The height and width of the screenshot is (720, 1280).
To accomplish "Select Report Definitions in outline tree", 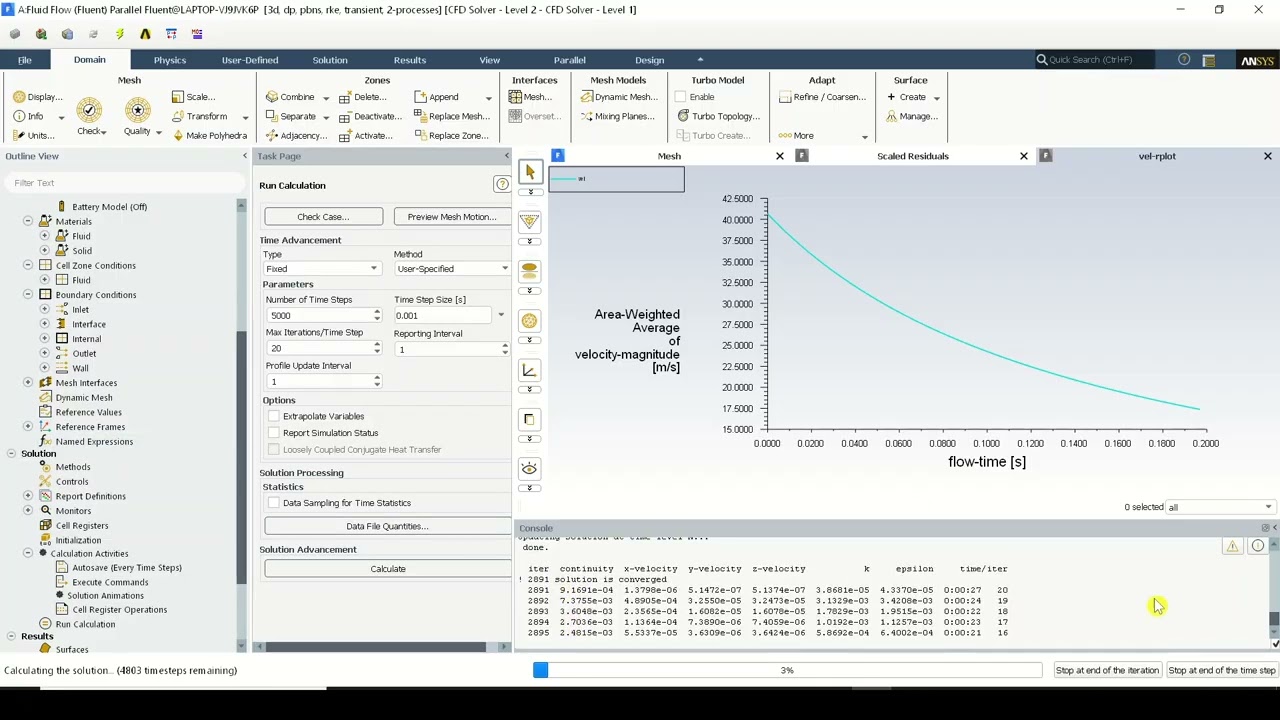I will click(x=90, y=496).
